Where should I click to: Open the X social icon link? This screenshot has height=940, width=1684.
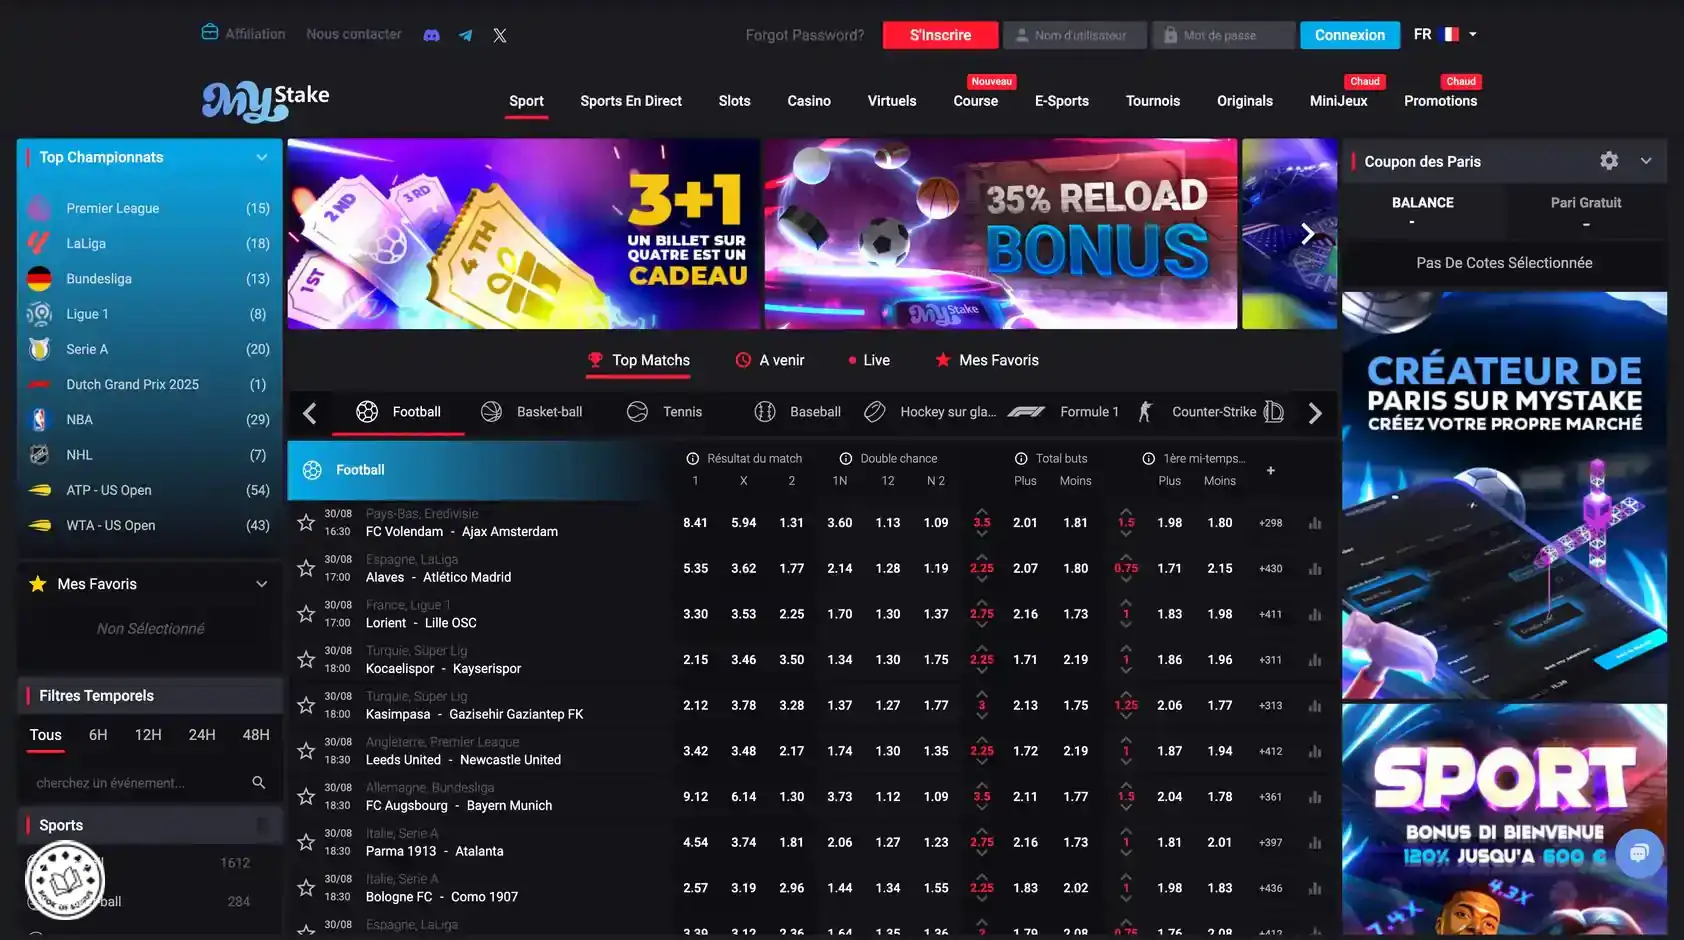coord(500,35)
